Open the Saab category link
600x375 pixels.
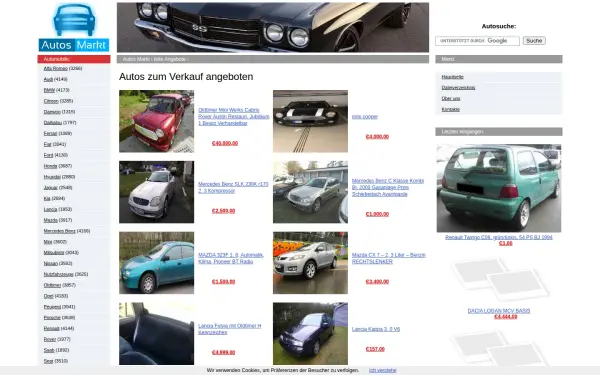49,351
